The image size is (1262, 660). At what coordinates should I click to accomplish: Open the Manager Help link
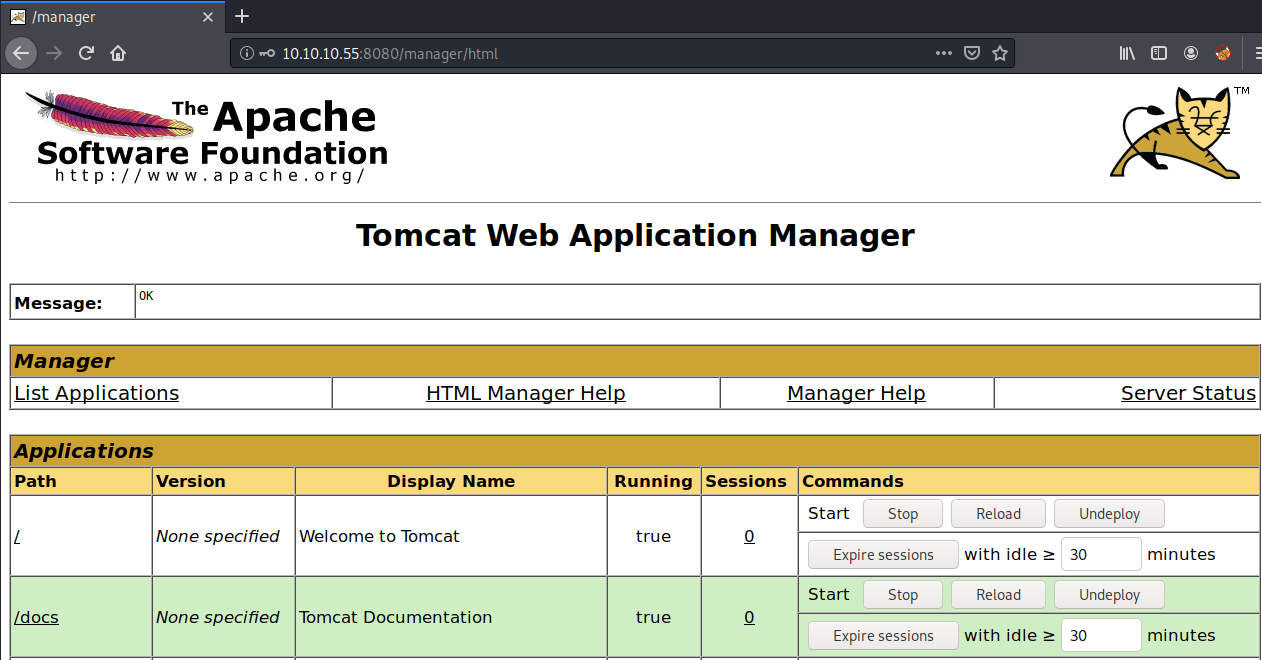point(856,393)
